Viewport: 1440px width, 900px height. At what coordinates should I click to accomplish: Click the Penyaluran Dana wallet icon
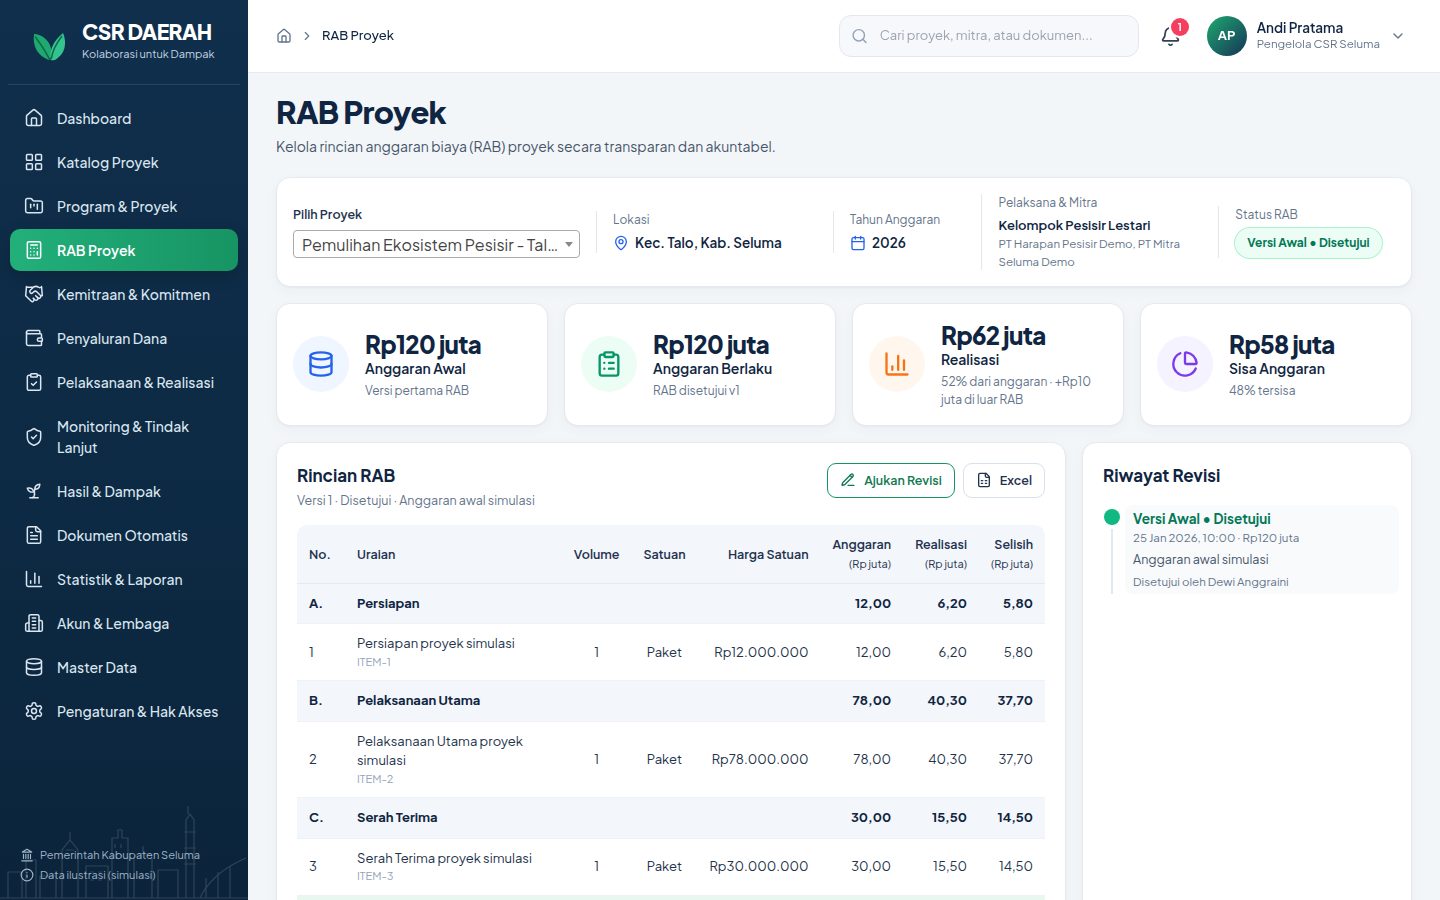34,338
